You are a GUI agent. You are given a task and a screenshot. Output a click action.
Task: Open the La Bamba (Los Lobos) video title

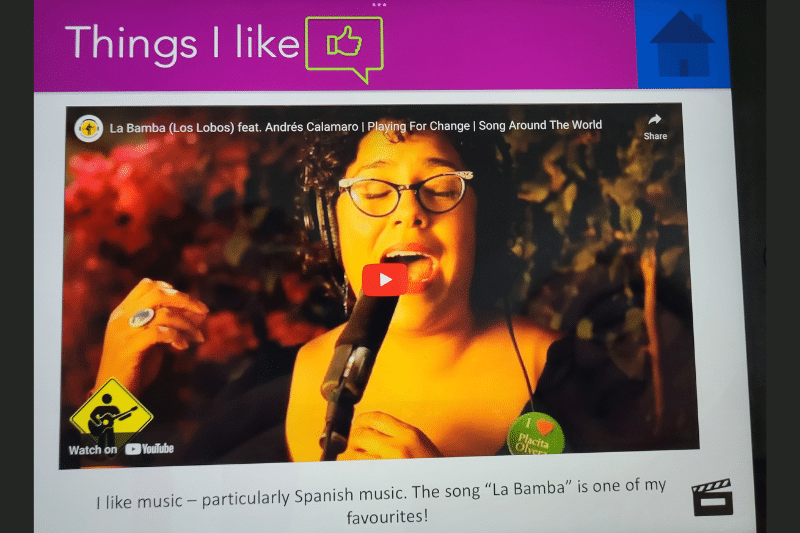pyautogui.click(x=356, y=126)
